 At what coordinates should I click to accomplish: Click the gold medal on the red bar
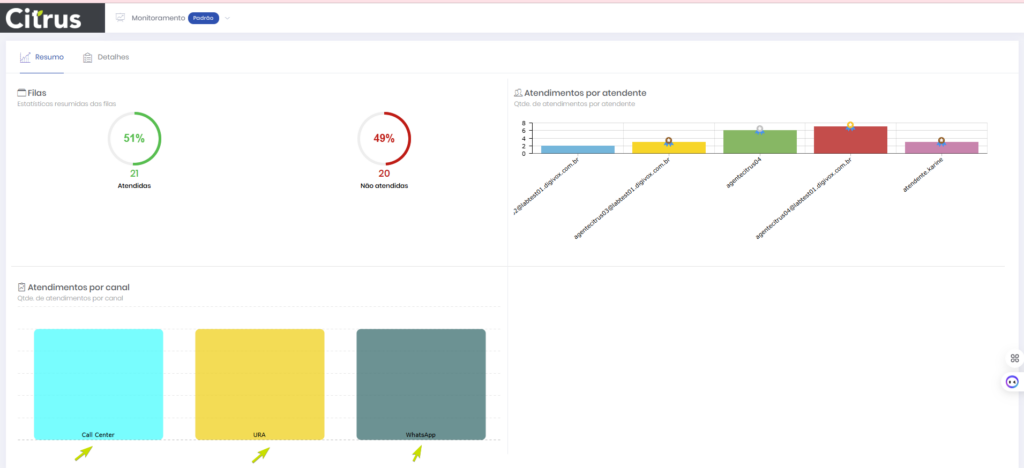850,126
